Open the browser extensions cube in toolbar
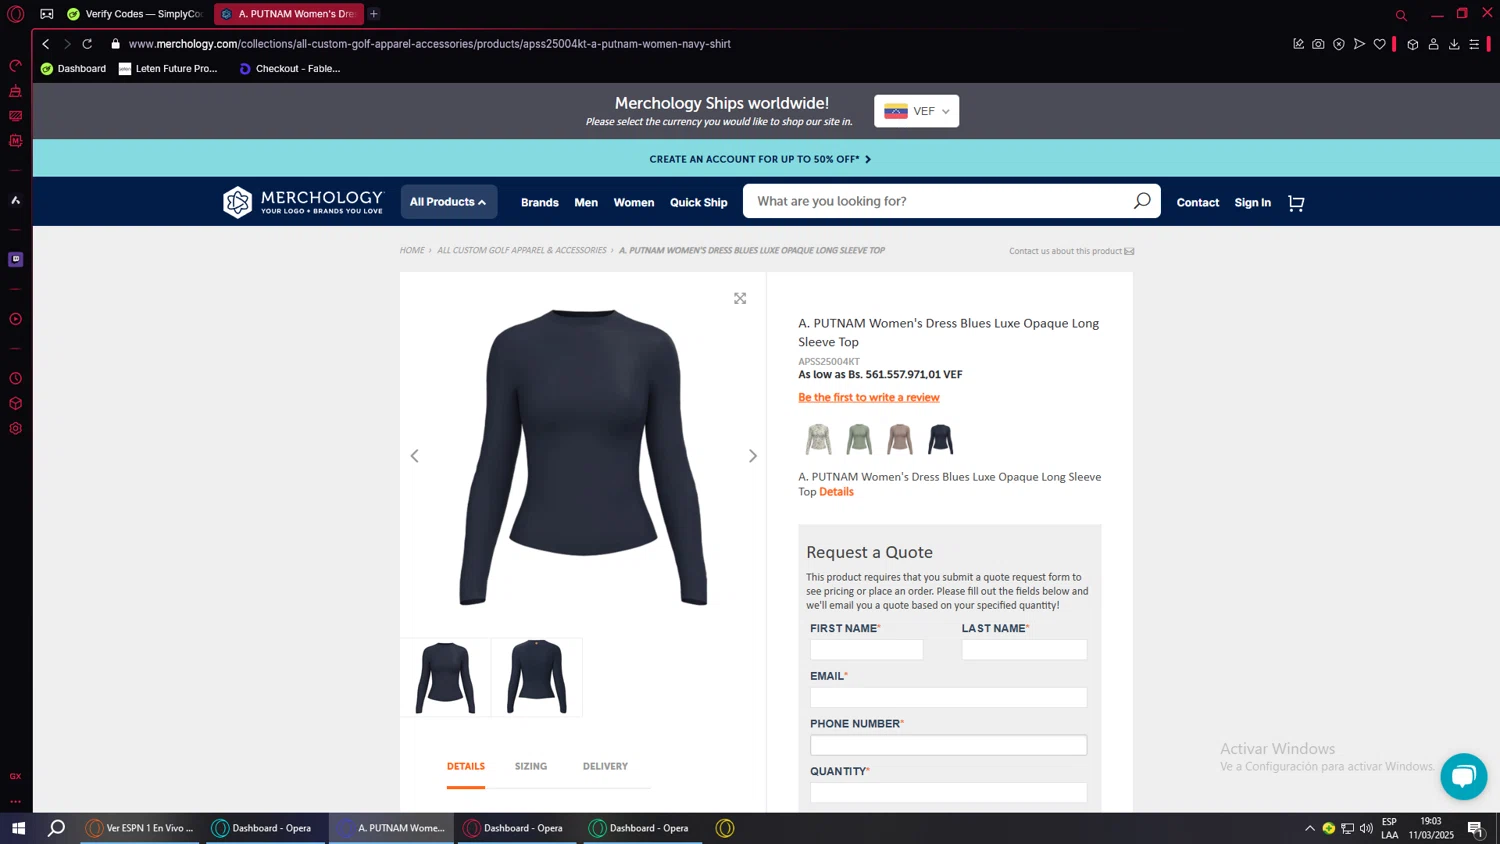This screenshot has height=844, width=1500. coord(1413,44)
